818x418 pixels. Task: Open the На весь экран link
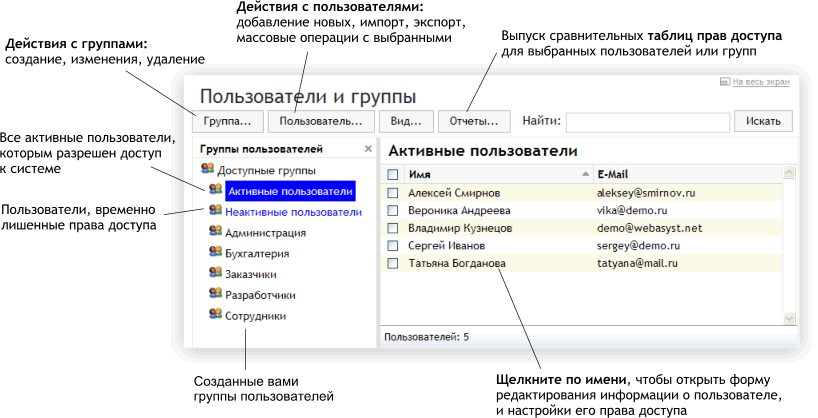pos(761,84)
